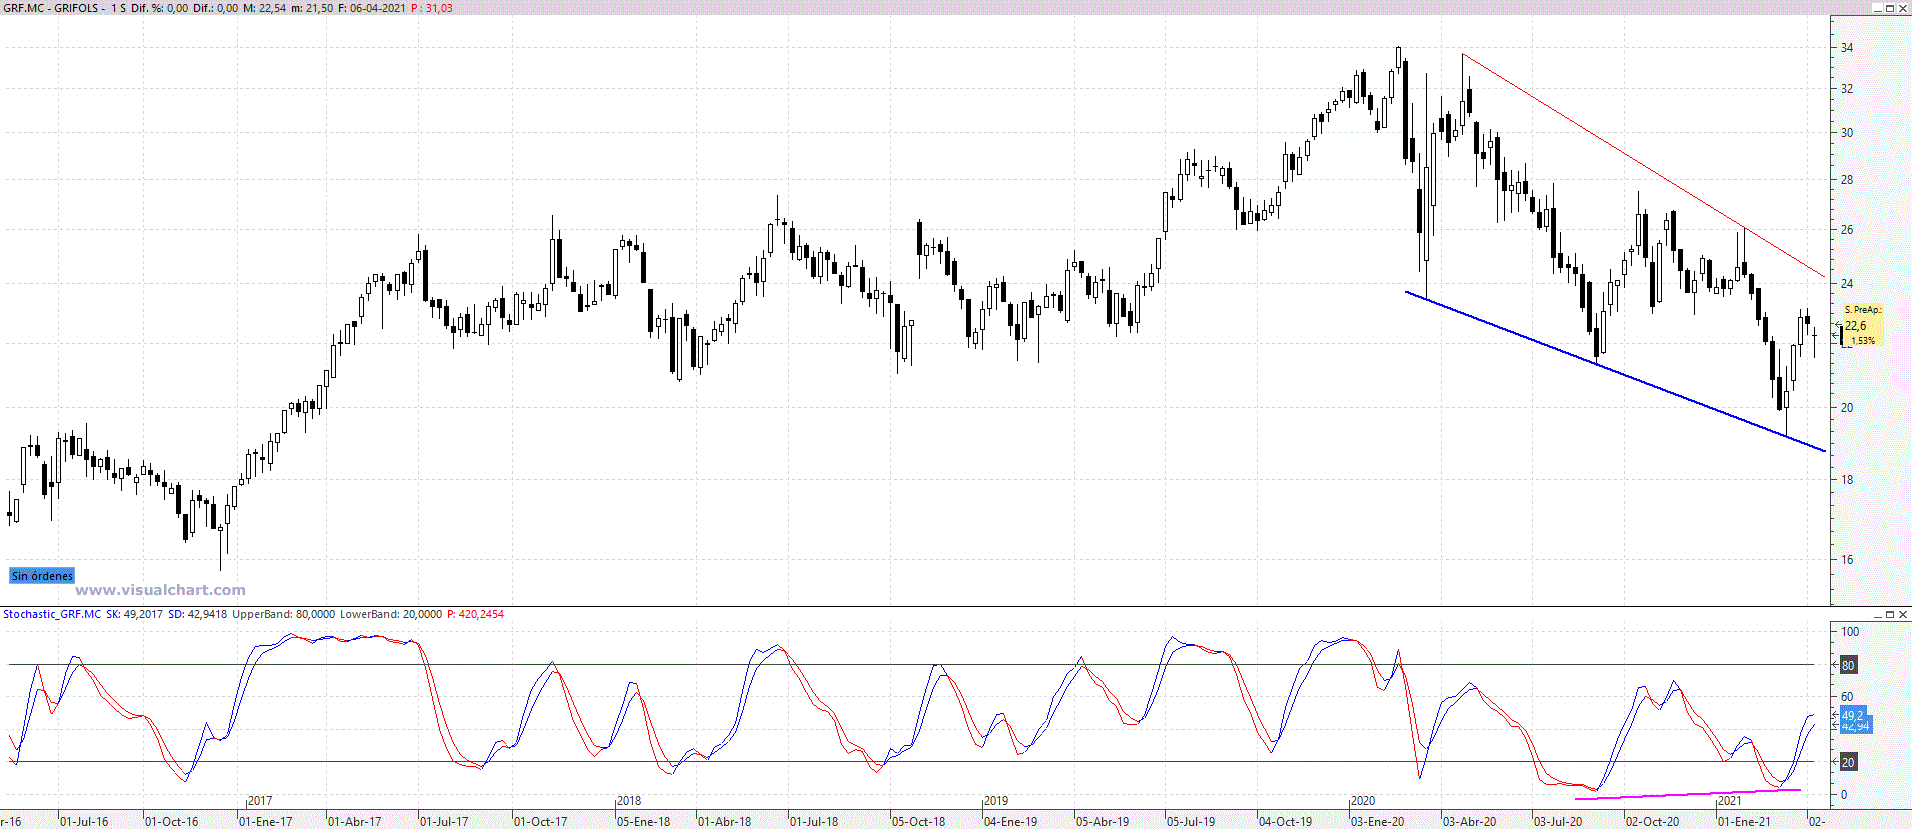This screenshot has height=829, width=1912.
Task: Minimize the GRF.MC price chart pane
Action: tap(1877, 8)
